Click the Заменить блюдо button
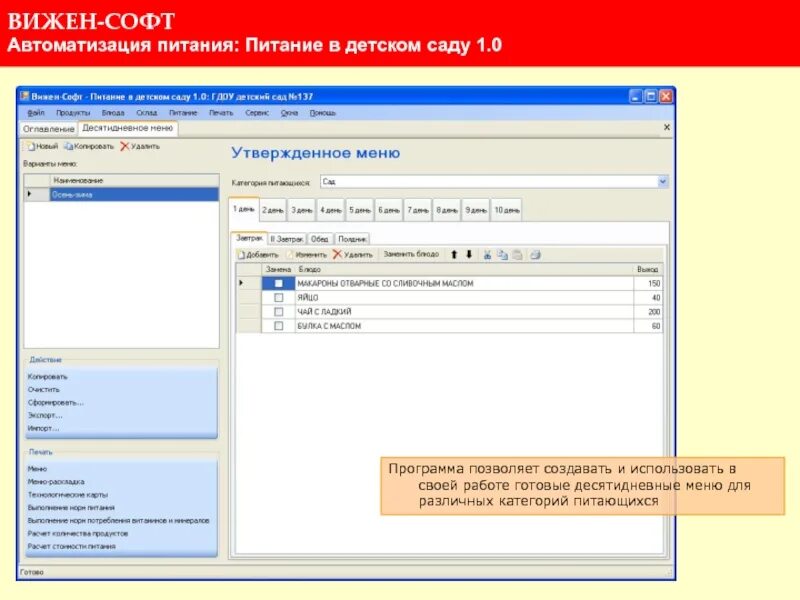Viewport: 800px width, 600px height. click(411, 254)
